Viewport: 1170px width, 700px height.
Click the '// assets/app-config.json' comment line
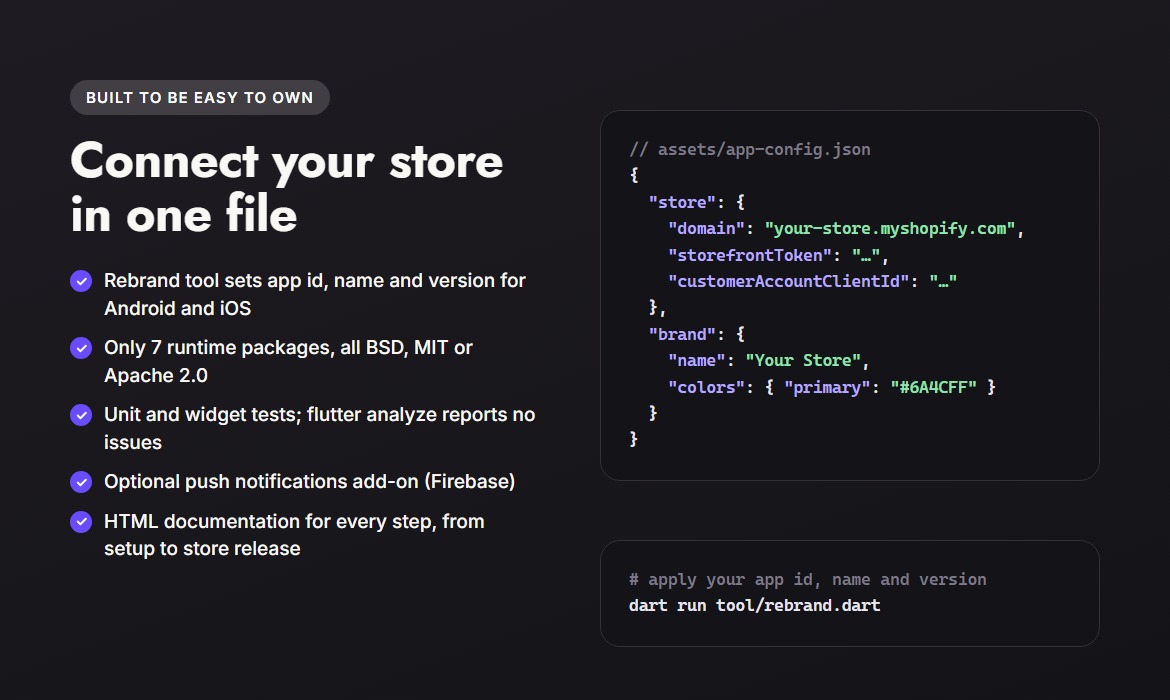[x=750, y=149]
